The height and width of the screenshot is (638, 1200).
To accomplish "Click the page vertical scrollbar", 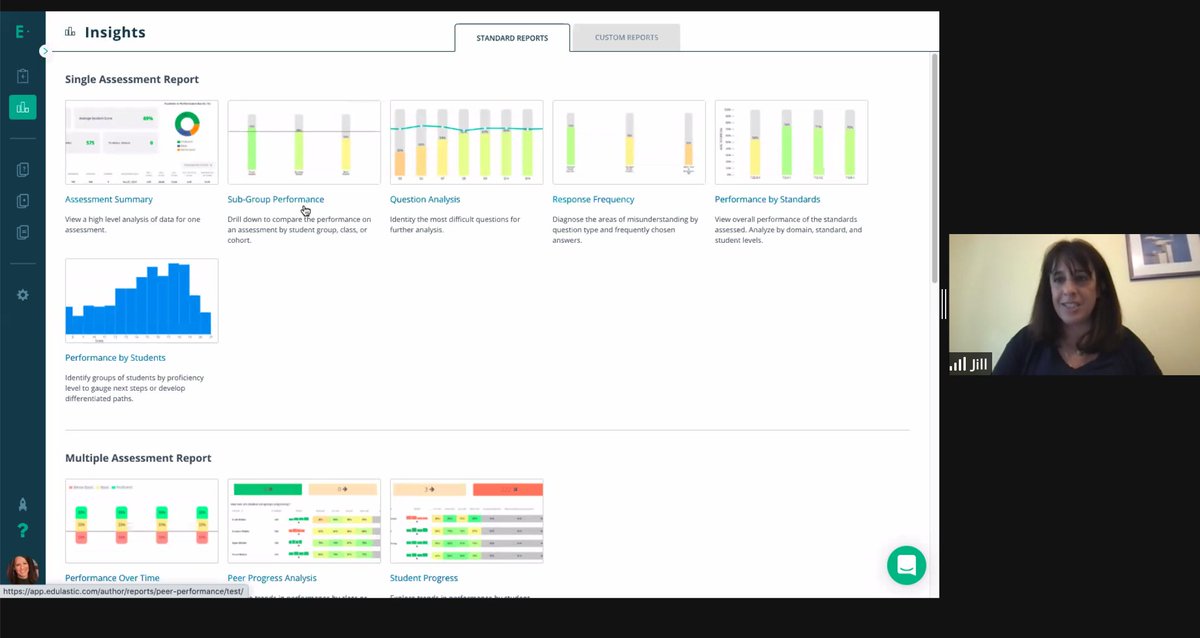I will coord(934,167).
